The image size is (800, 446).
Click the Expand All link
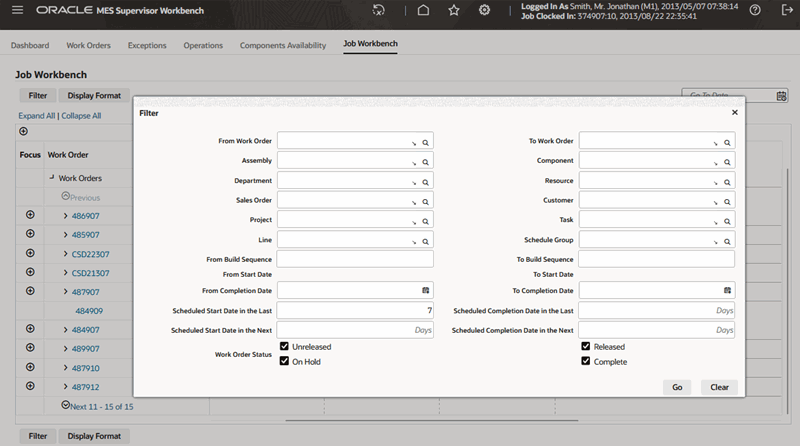37,116
